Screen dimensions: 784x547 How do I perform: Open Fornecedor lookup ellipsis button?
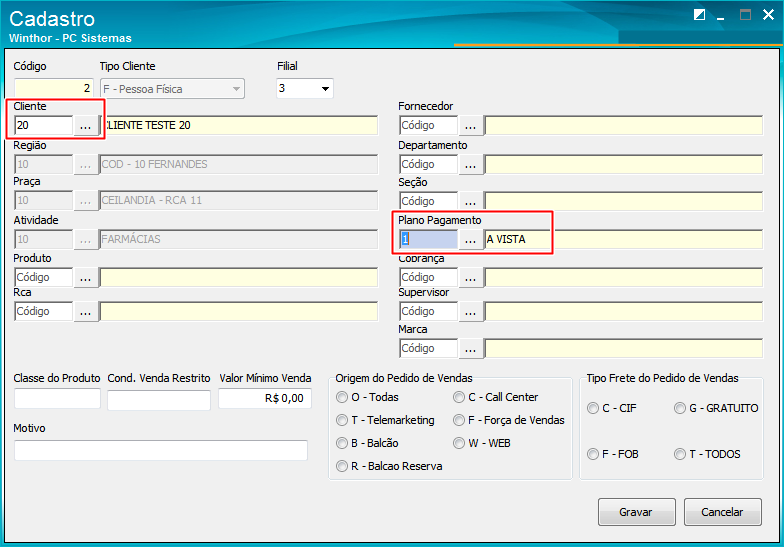pos(470,126)
